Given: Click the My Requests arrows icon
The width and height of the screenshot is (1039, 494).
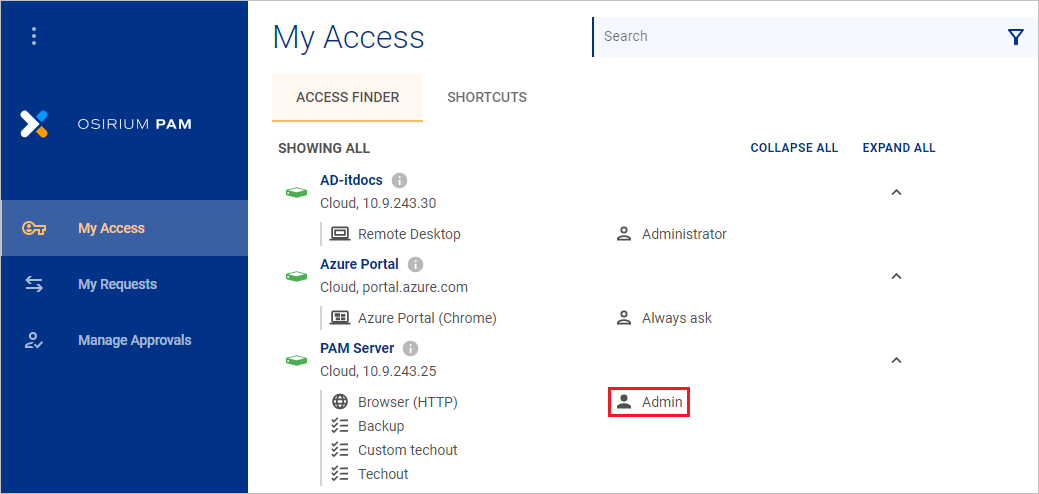Looking at the screenshot, I should tap(34, 284).
